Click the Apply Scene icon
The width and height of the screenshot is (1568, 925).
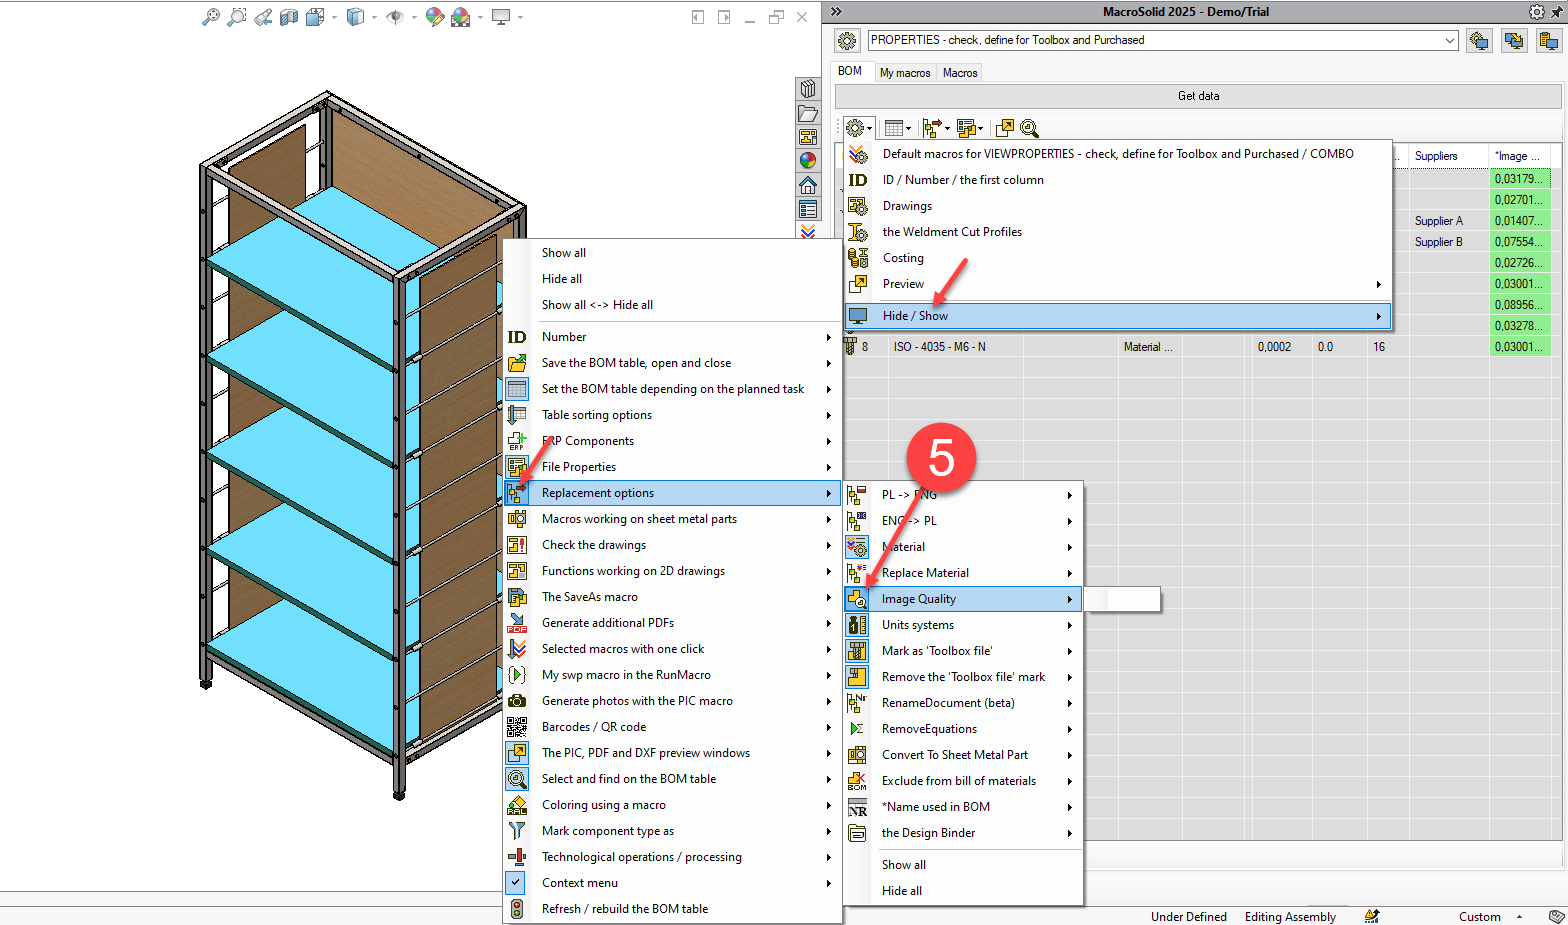click(460, 17)
